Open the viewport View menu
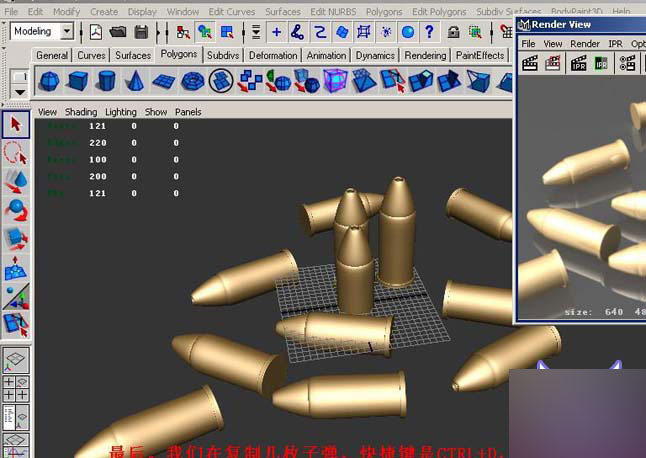 (x=47, y=112)
